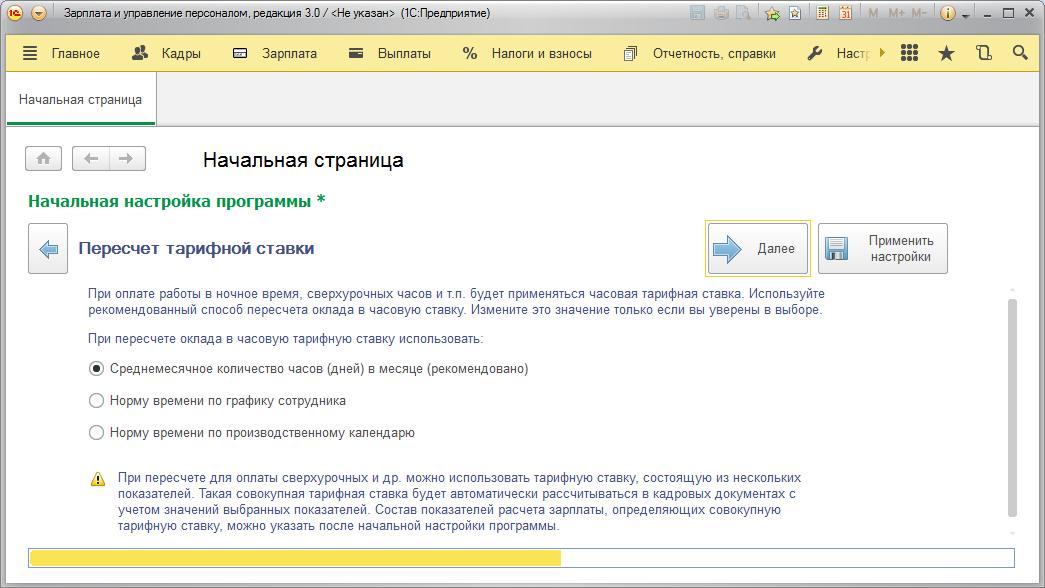Open the calculator from the title bar
Image resolution: width=1045 pixels, height=588 pixels.
coord(822,14)
